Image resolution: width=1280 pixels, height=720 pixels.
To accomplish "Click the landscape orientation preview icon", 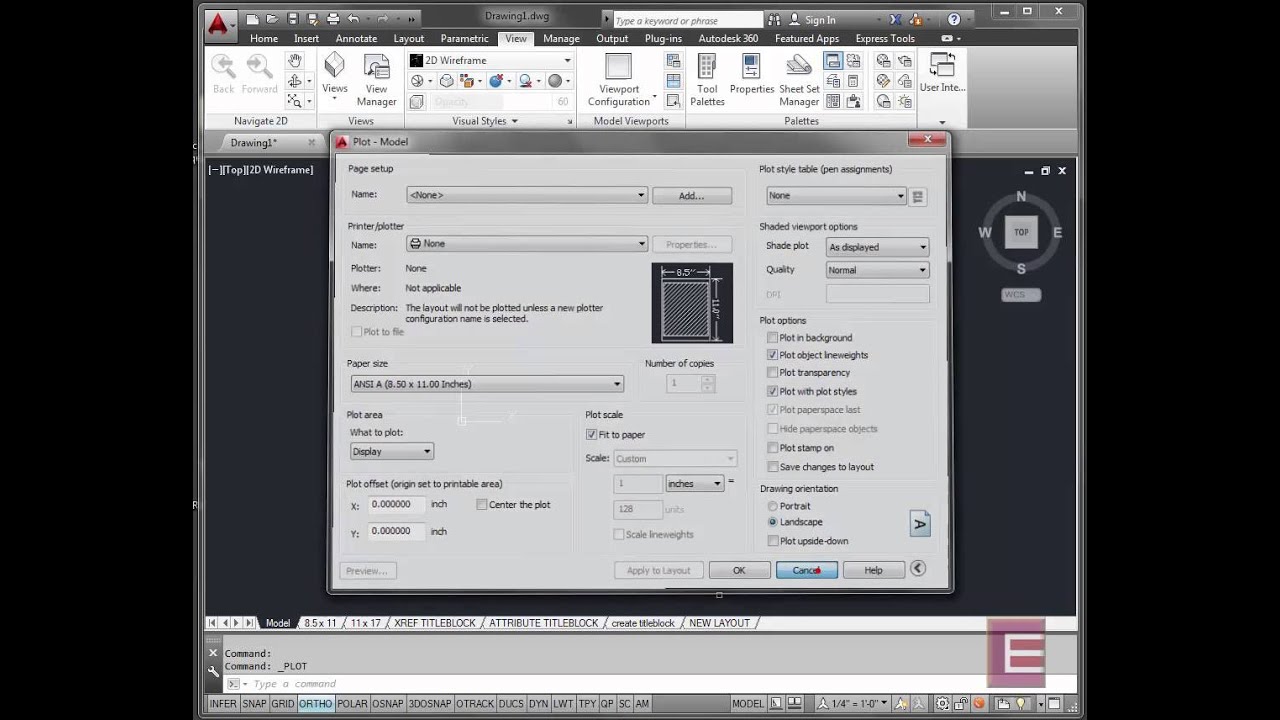I will [x=919, y=524].
